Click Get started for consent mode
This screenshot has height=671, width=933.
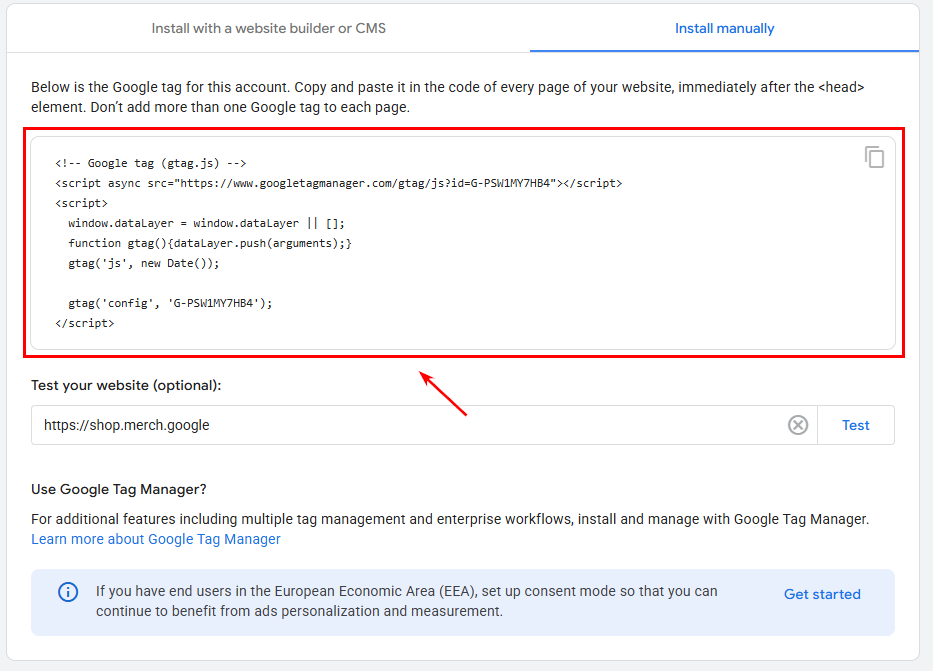click(x=822, y=594)
